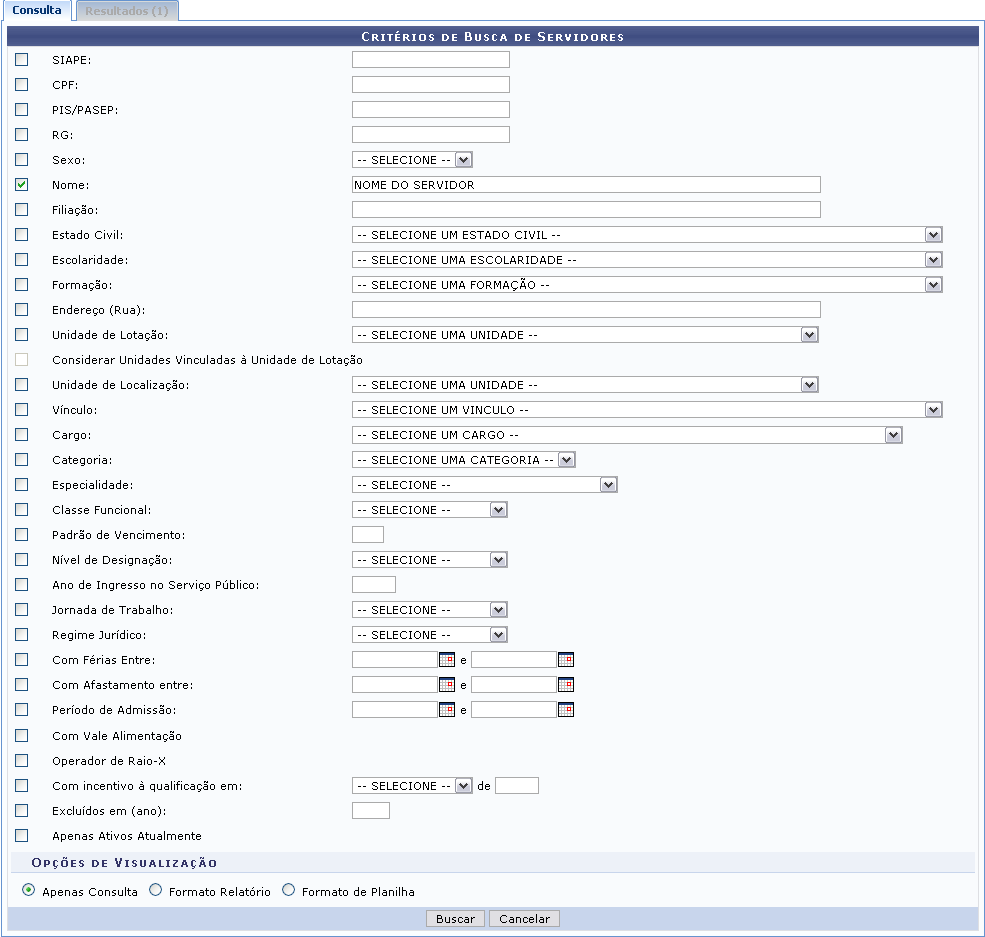Select the Consulta tab

36,10
